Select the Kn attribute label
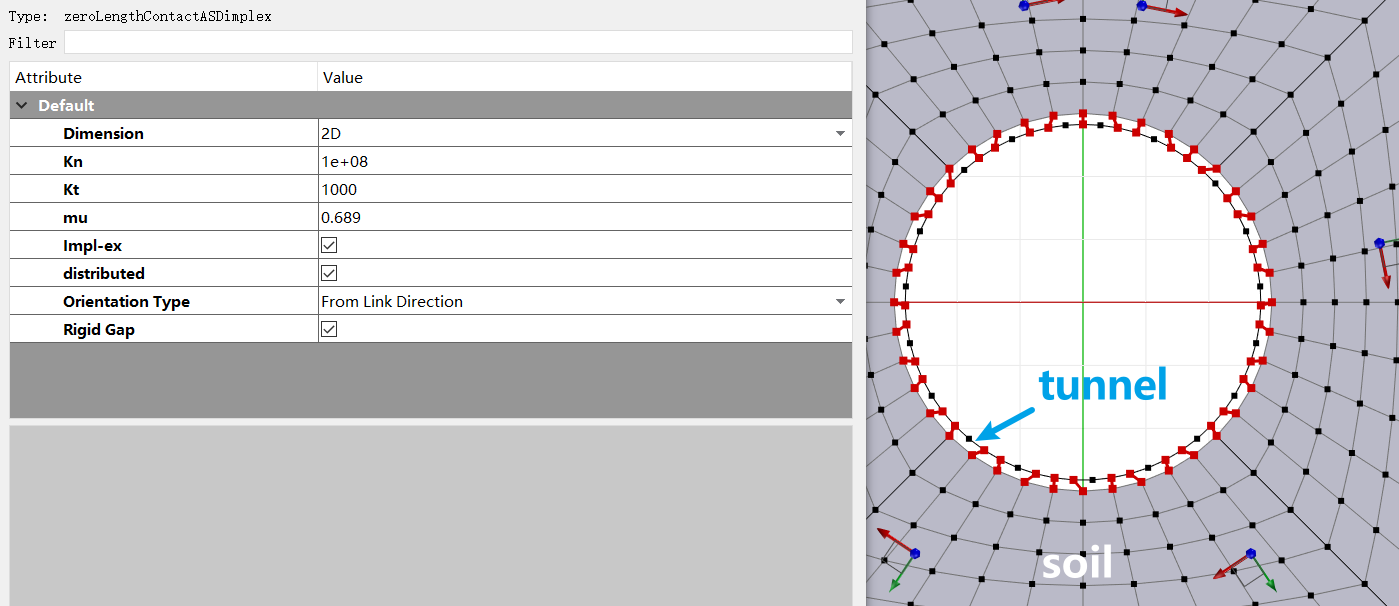The height and width of the screenshot is (606, 1399). (74, 161)
